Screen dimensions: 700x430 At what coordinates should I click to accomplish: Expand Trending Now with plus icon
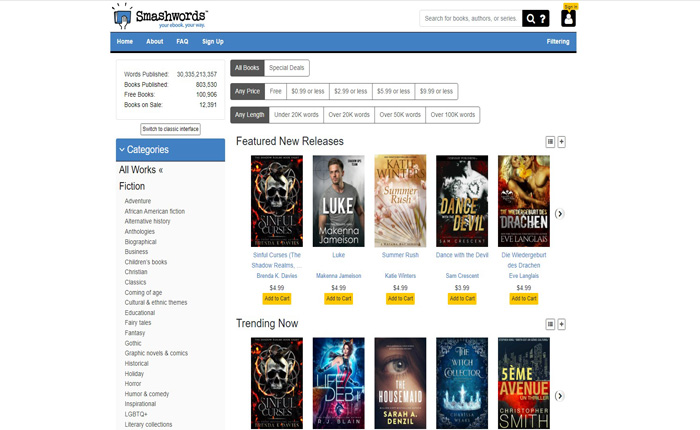[x=562, y=324]
